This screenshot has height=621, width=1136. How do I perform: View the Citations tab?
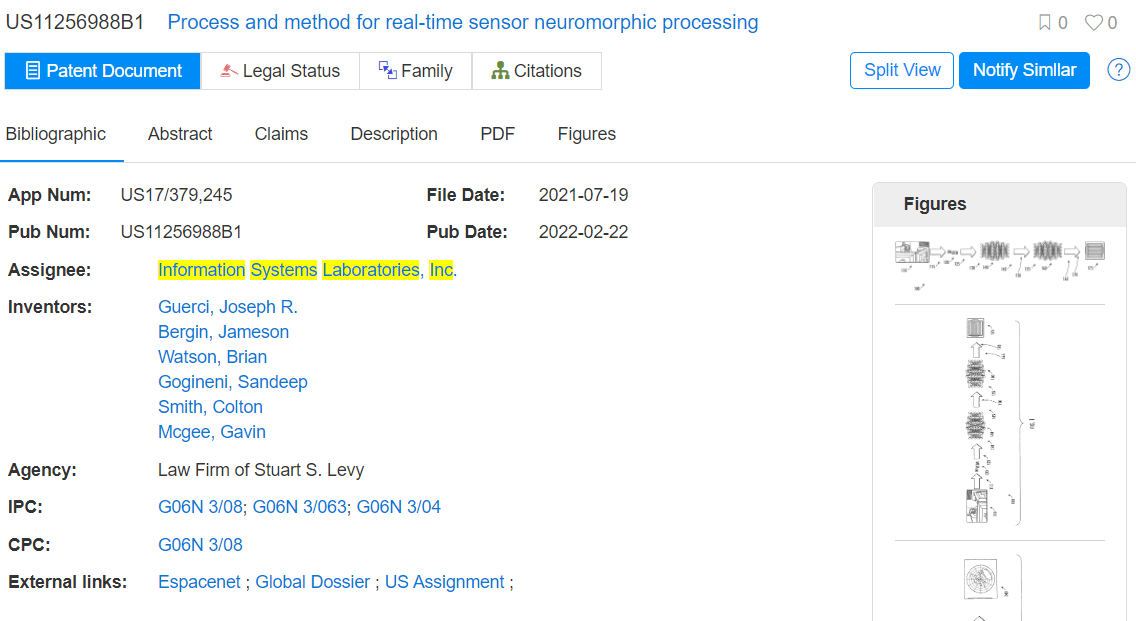click(537, 71)
